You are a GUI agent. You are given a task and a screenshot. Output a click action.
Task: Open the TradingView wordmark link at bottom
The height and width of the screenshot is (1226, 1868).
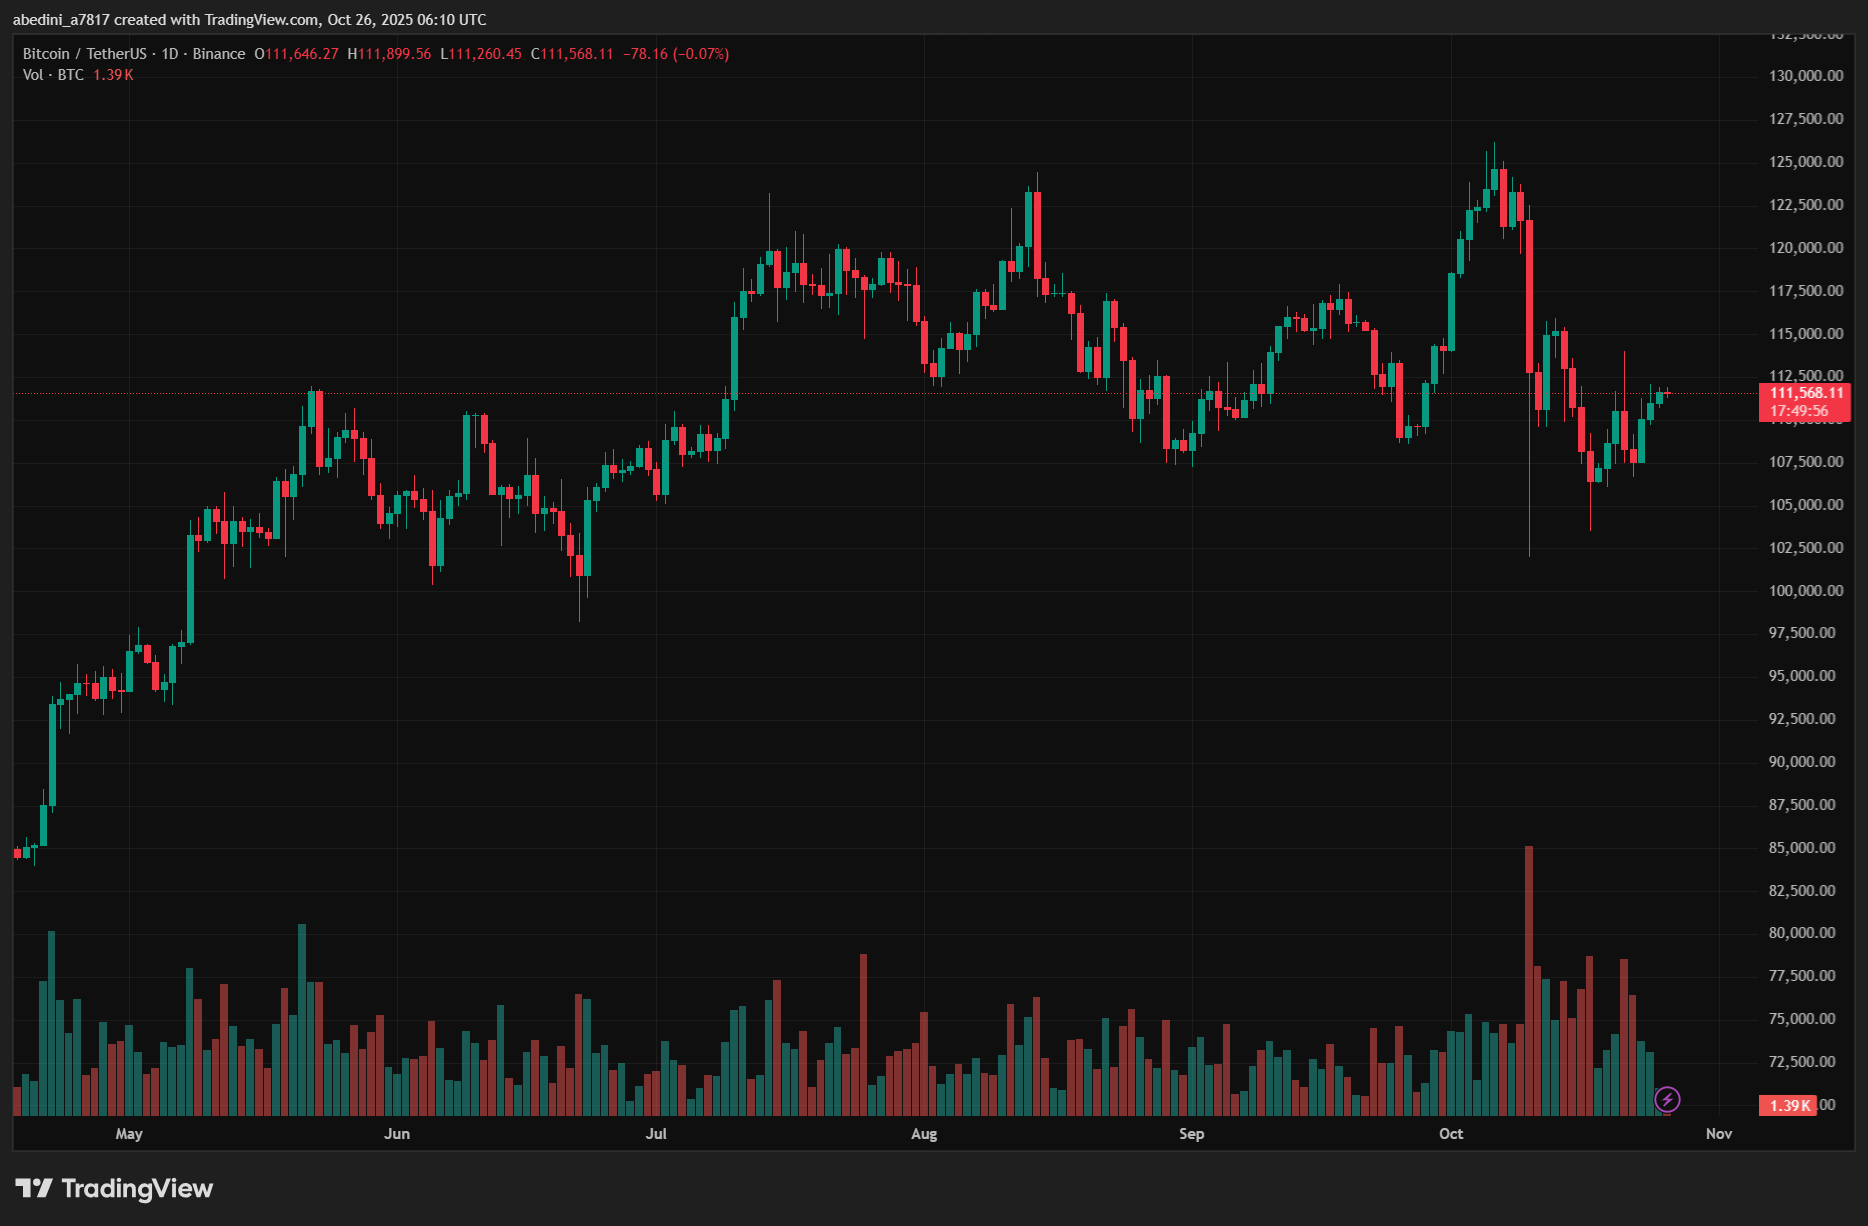(x=137, y=1188)
